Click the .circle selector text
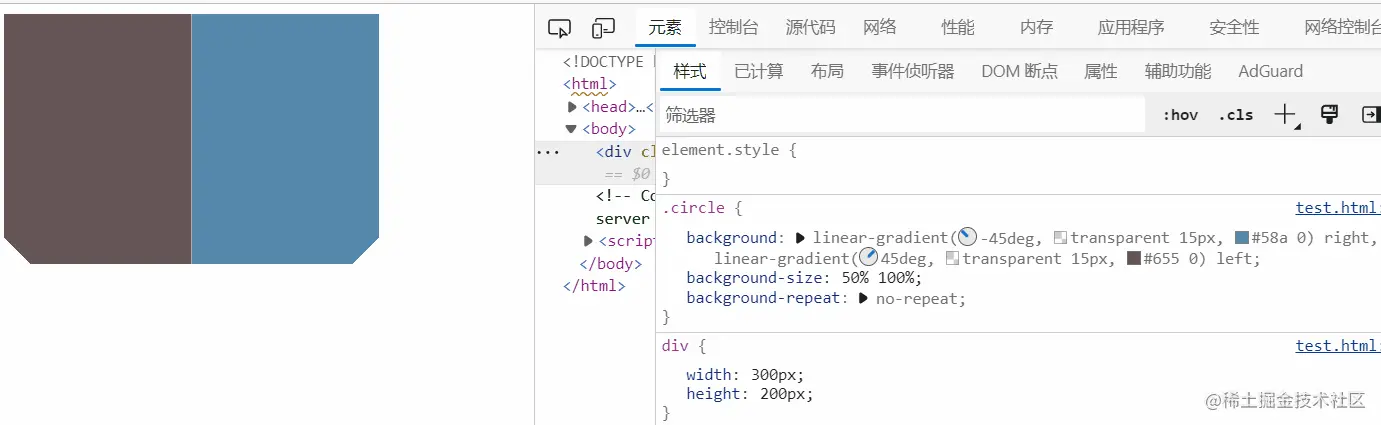The image size is (1381, 425). tap(696, 208)
